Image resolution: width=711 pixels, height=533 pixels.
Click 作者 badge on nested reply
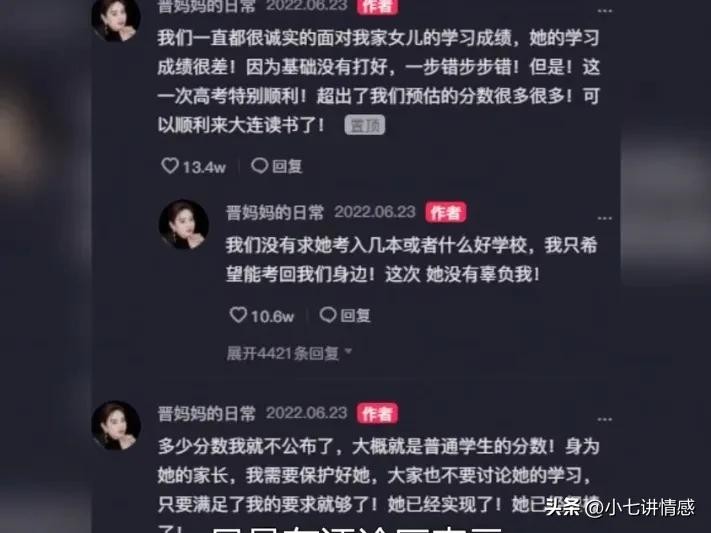point(445,212)
